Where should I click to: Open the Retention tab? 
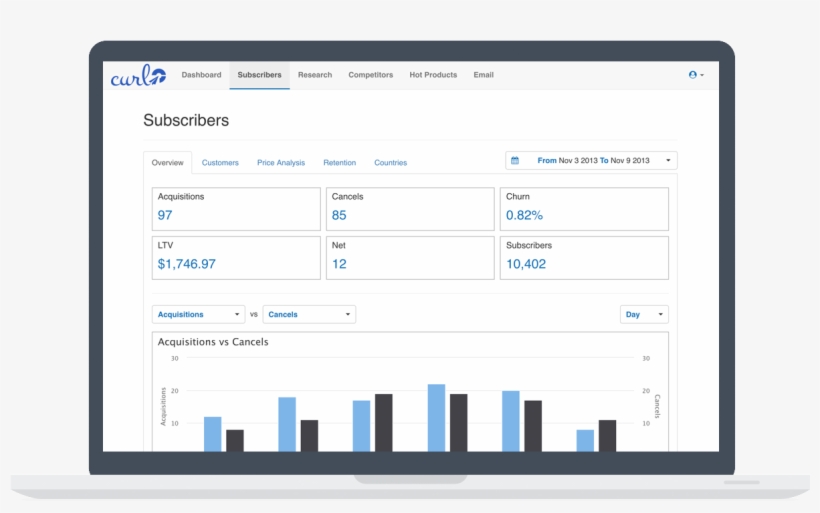[339, 162]
